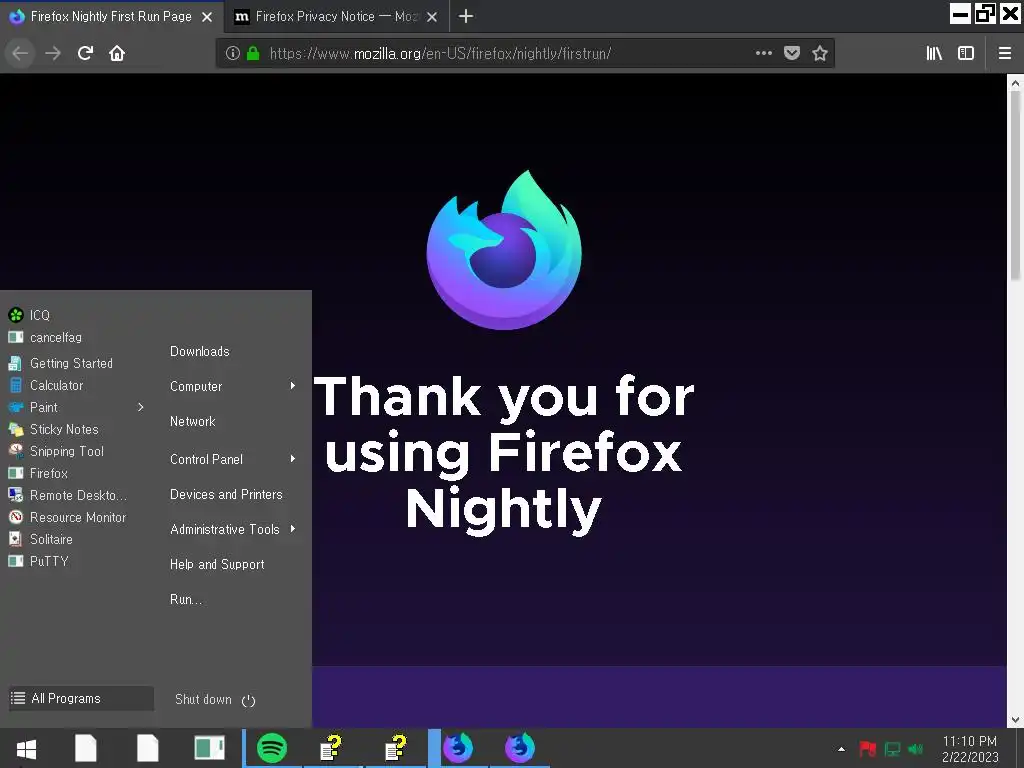Screen dimensions: 1024x768
Task: Click the green padlock security icon
Action: coord(253,54)
